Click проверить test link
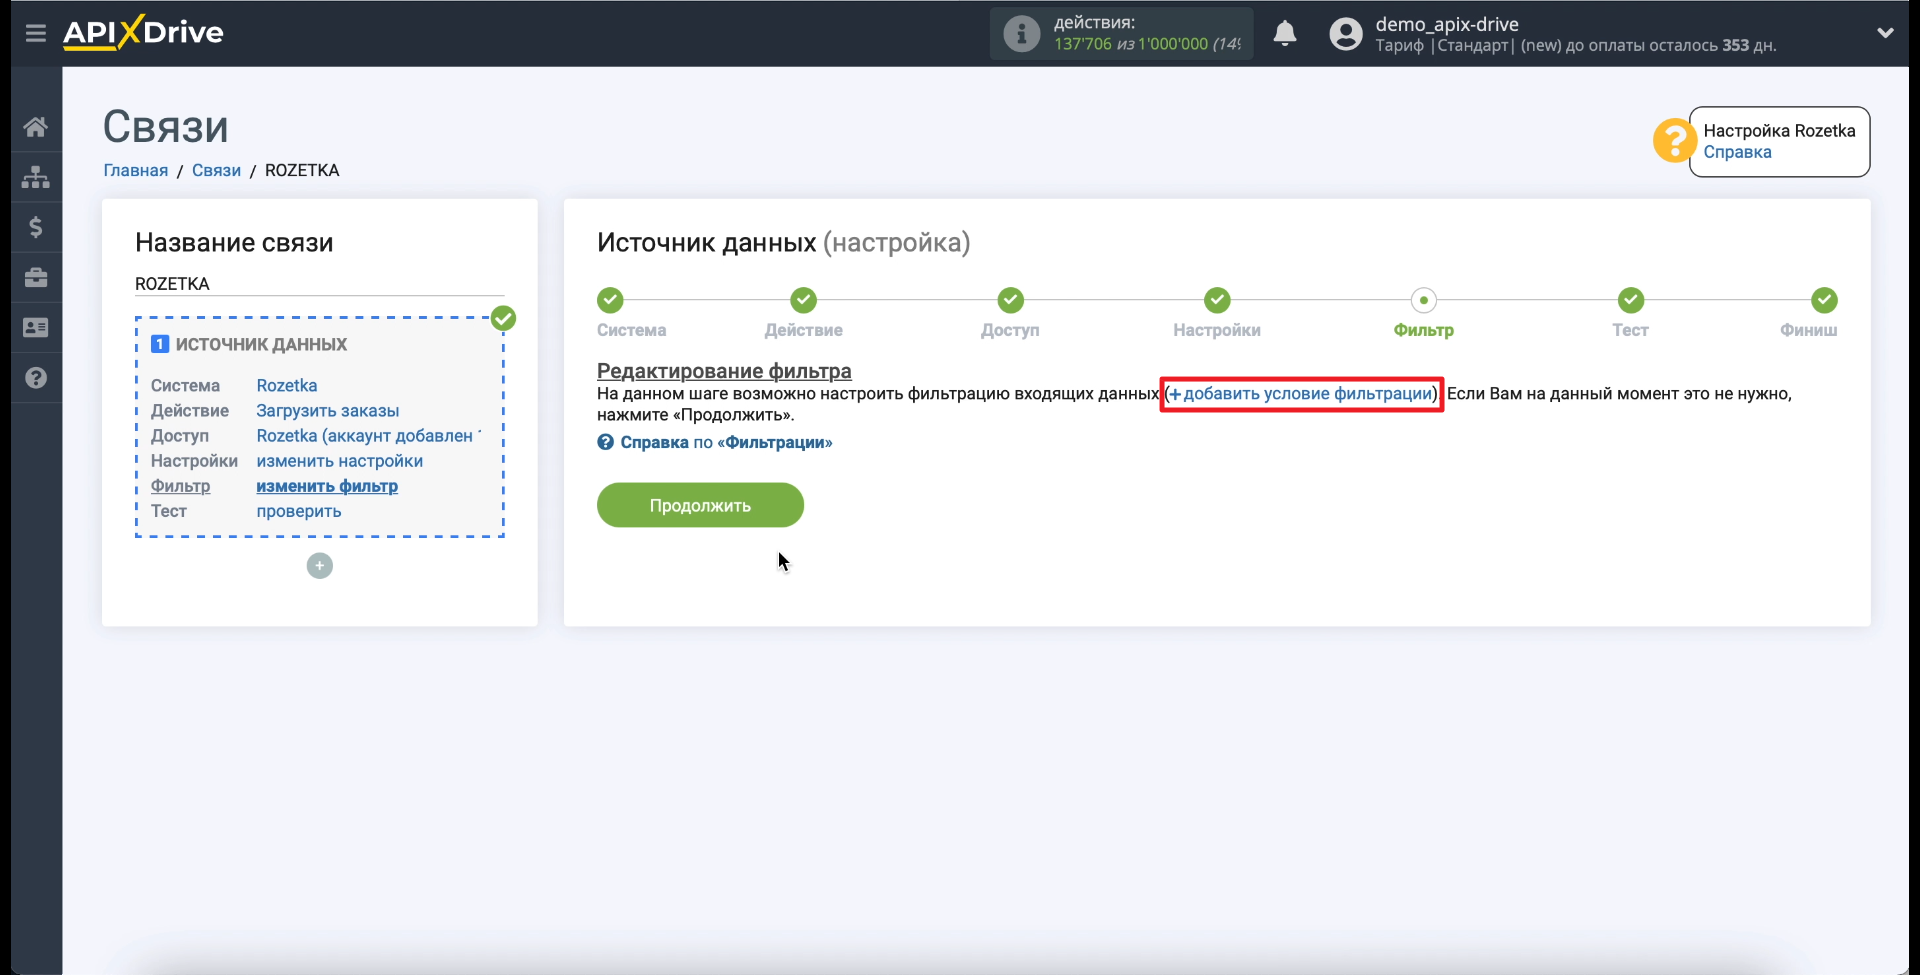This screenshot has height=975, width=1920. point(298,510)
